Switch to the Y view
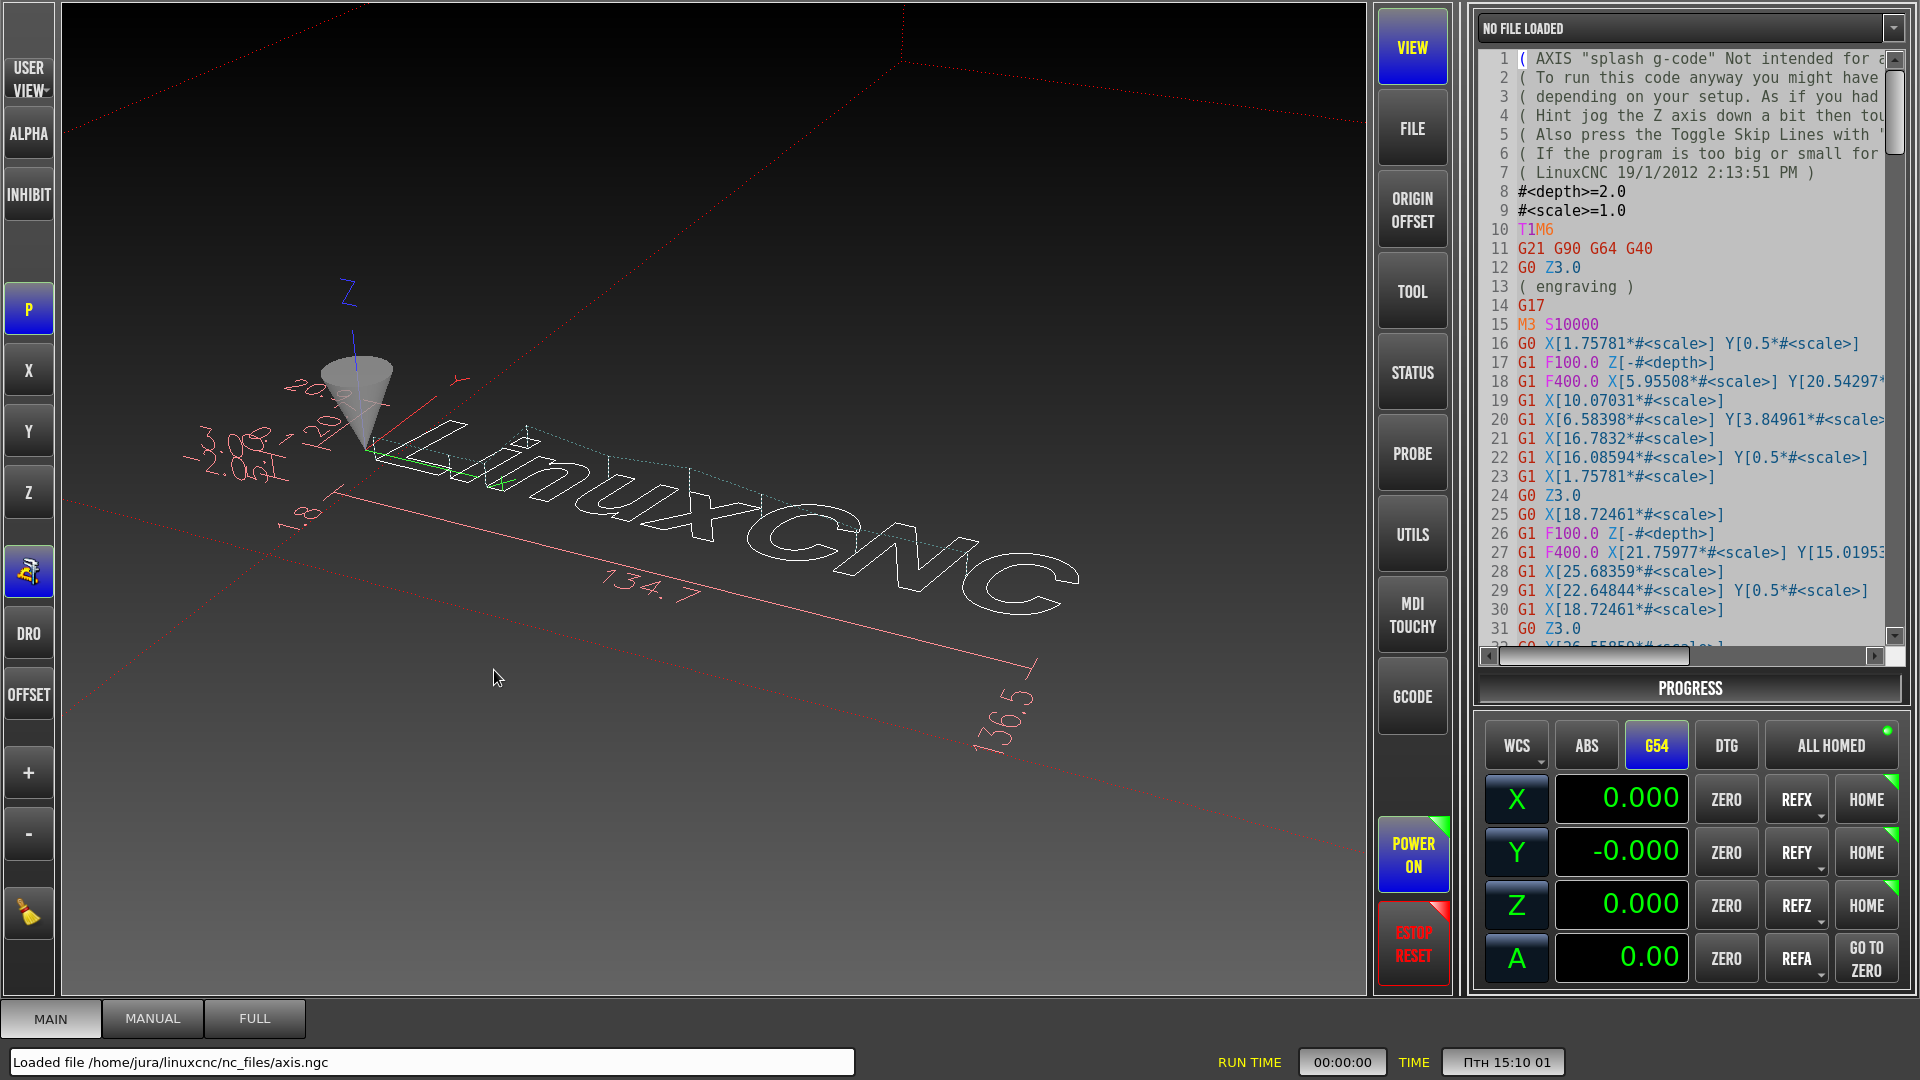Image resolution: width=1920 pixels, height=1080 pixels. tap(29, 432)
